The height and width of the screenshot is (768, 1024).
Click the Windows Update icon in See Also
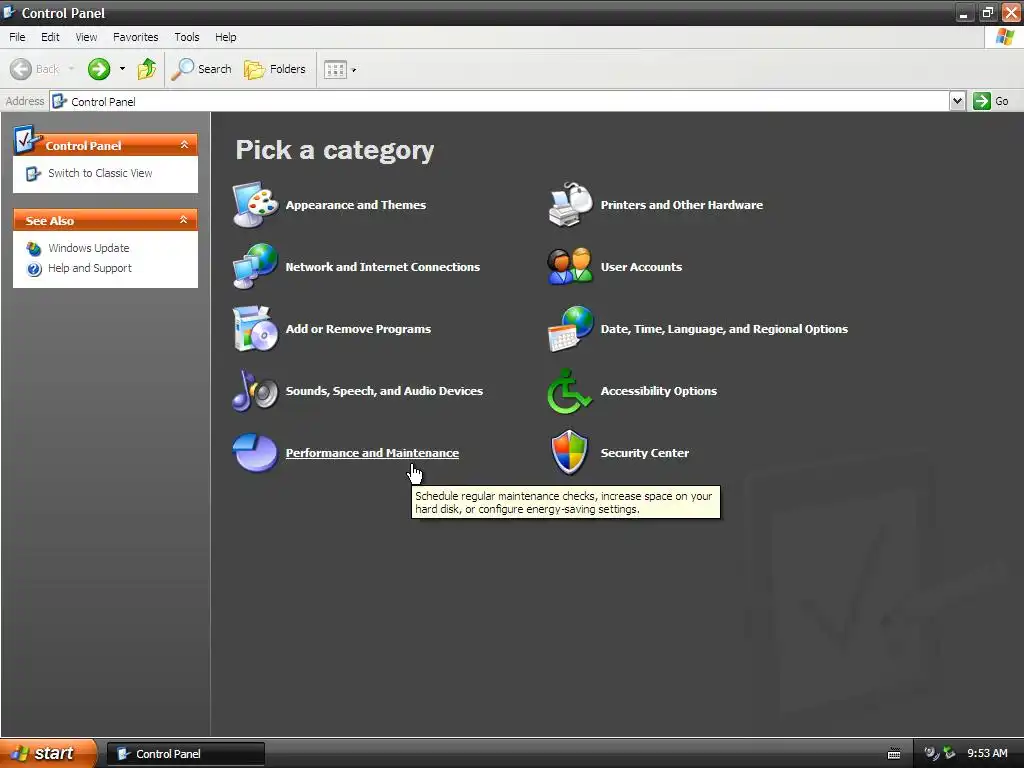(34, 248)
